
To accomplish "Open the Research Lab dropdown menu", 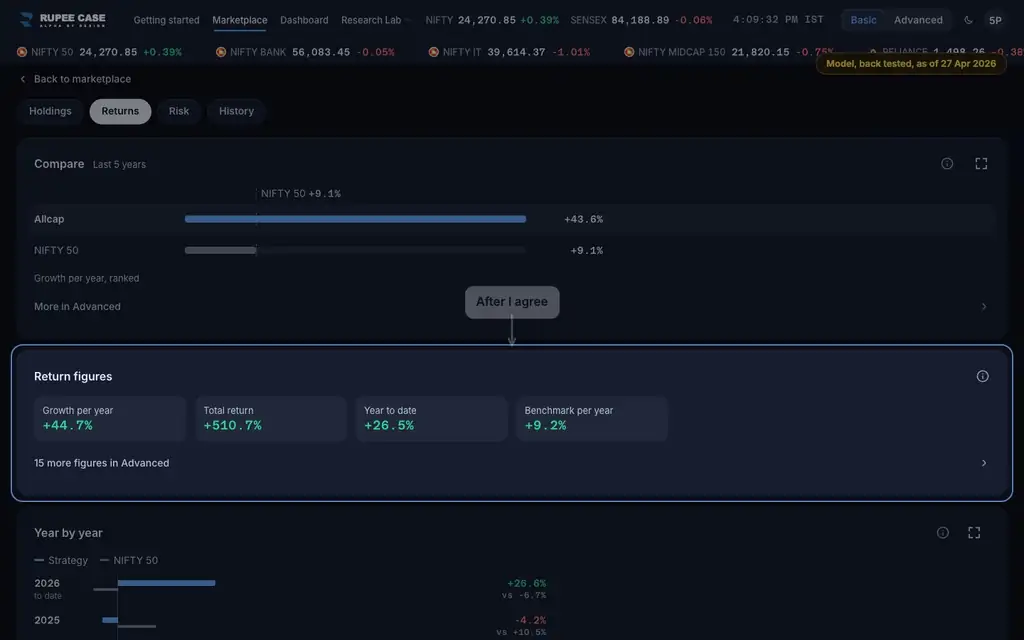I will pyautogui.click(x=376, y=20).
